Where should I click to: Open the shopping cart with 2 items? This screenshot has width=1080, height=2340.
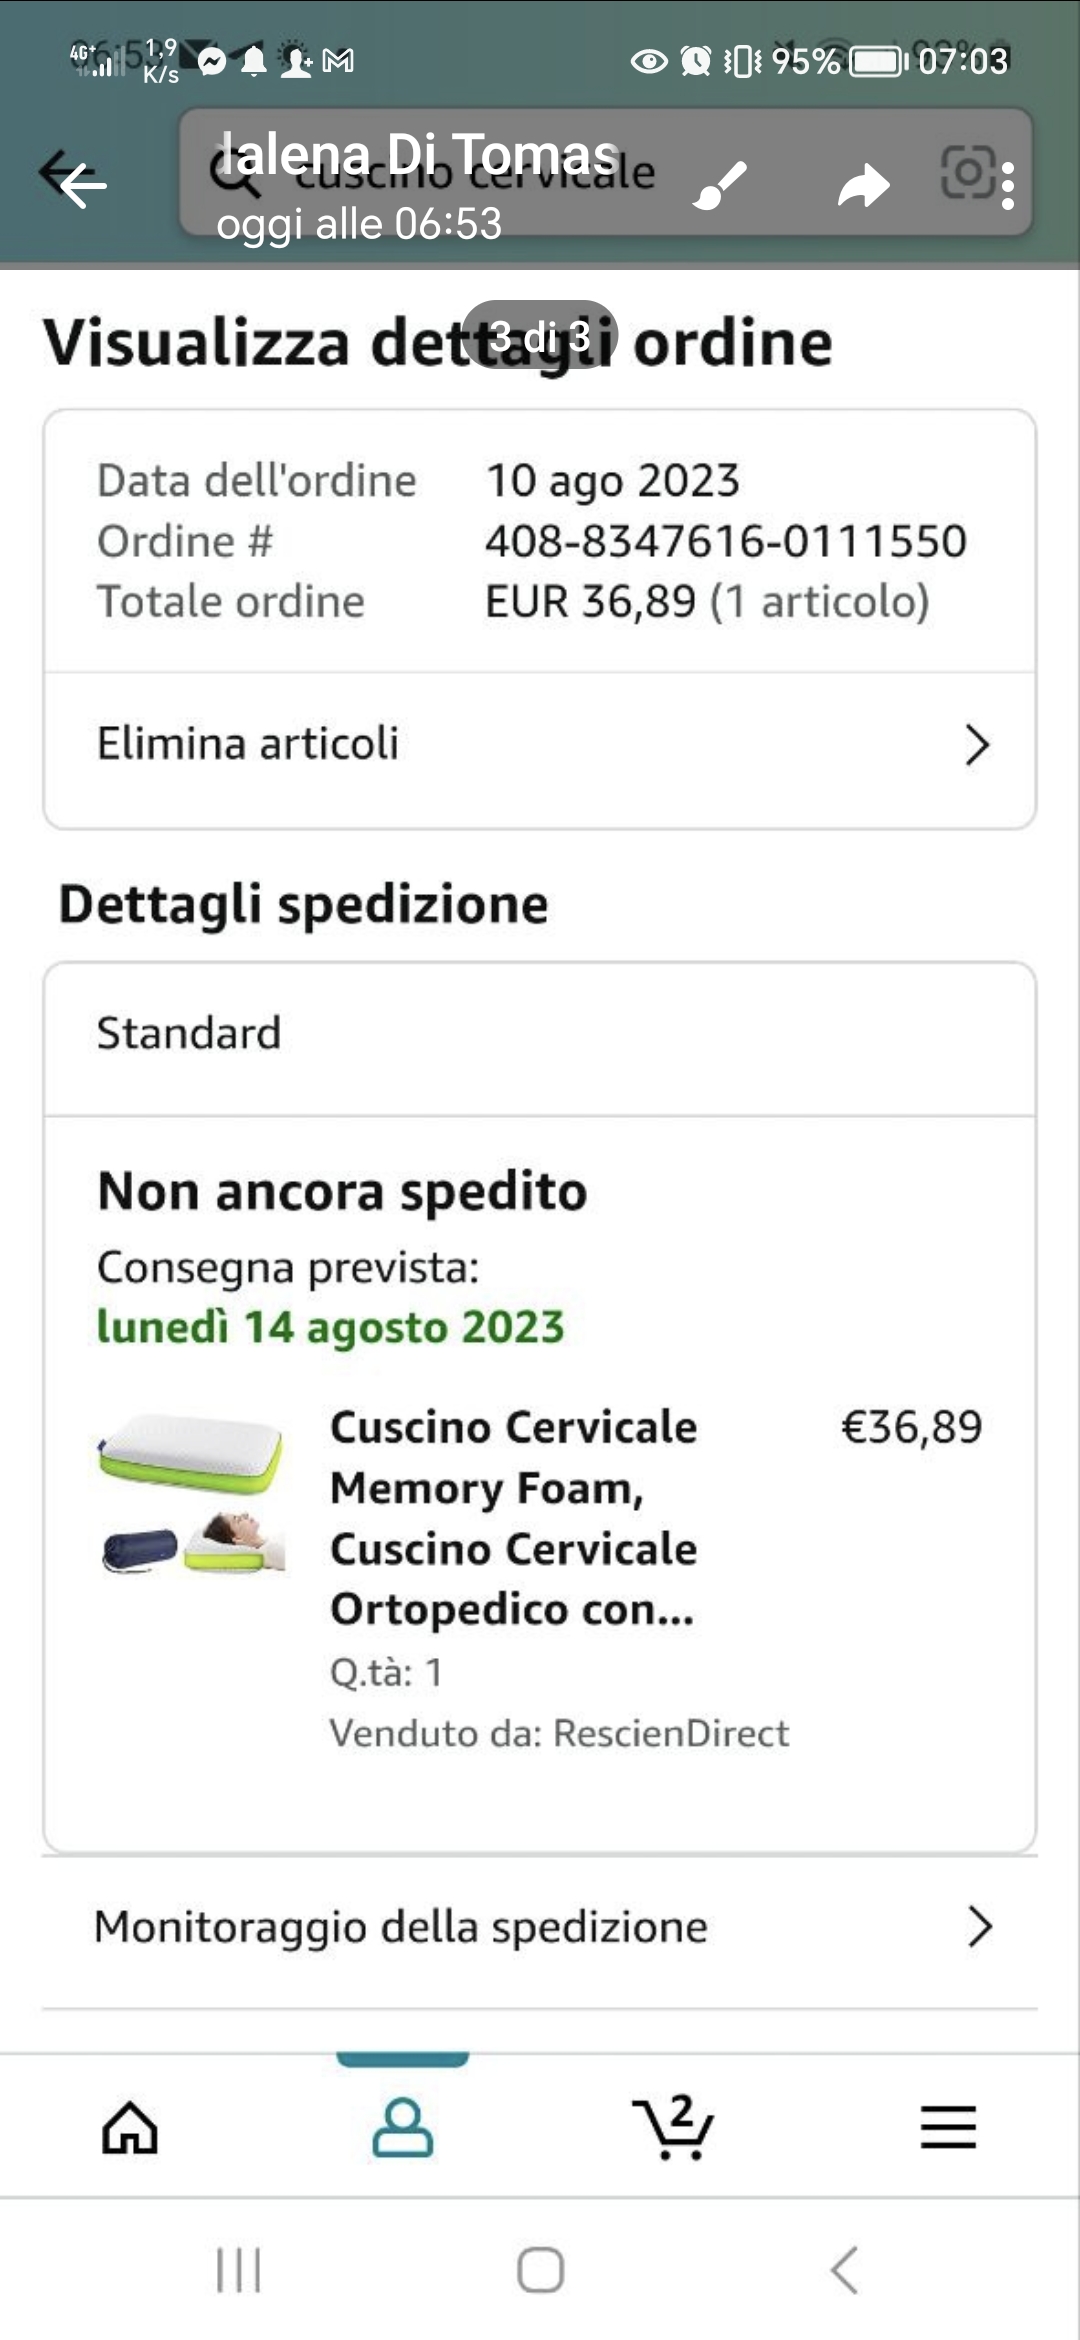pos(673,2126)
